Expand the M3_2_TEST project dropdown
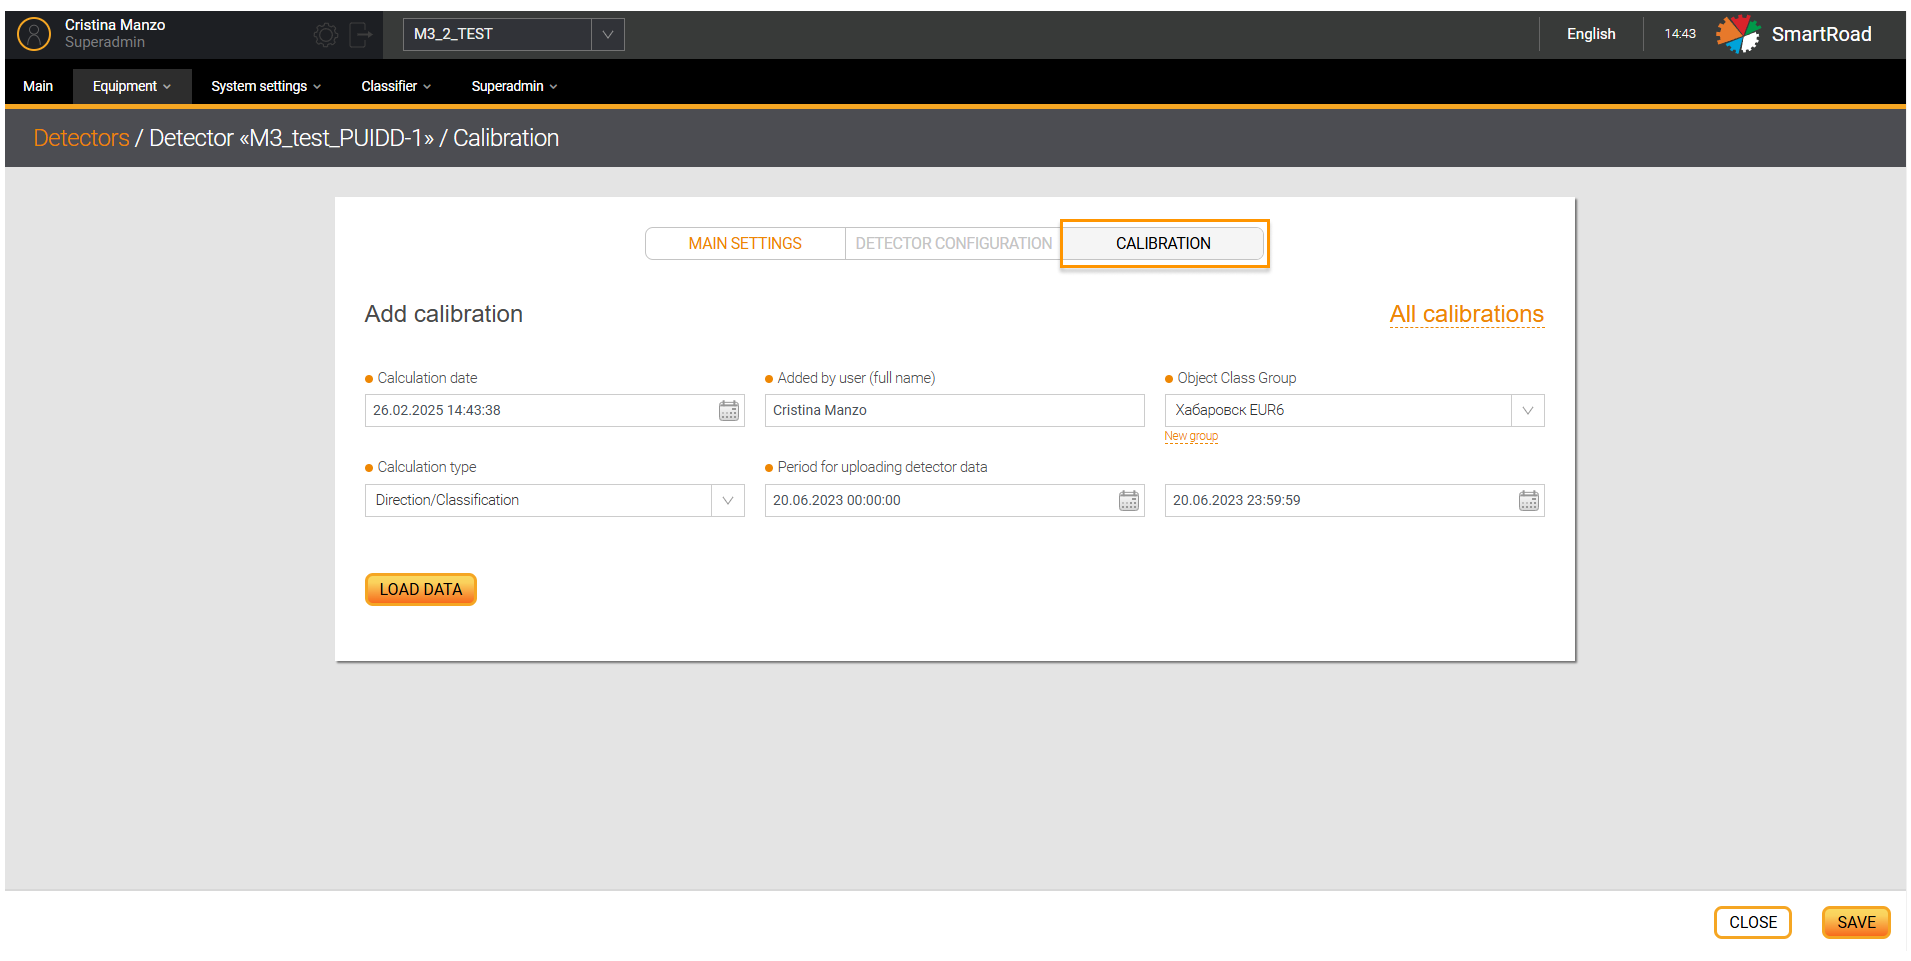This screenshot has width=1911, height=961. [x=607, y=34]
